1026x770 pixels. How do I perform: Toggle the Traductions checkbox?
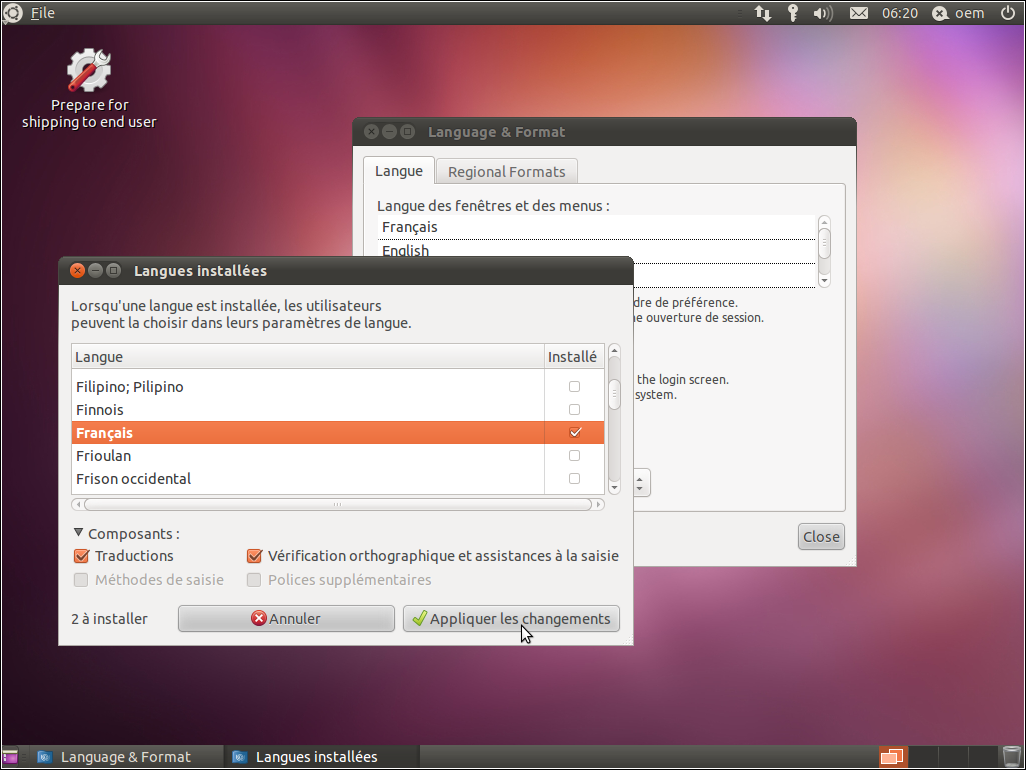[82, 556]
